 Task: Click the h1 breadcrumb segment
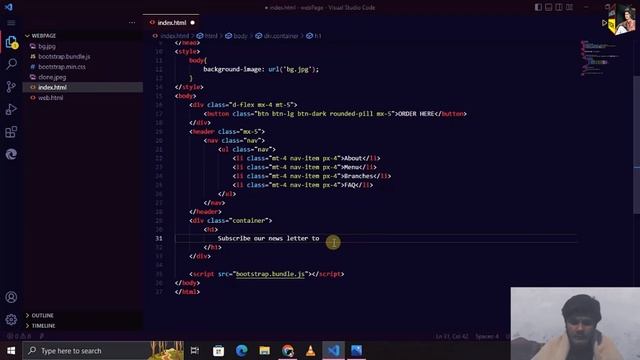click(314, 36)
